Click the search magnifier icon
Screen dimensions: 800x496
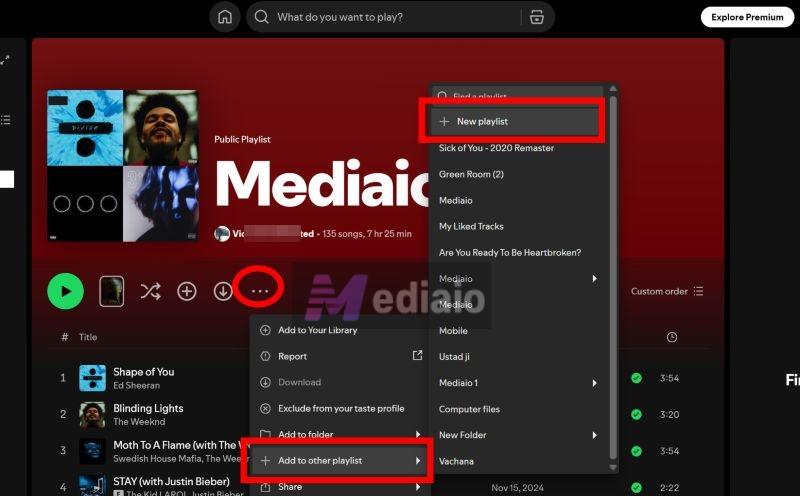pos(261,17)
